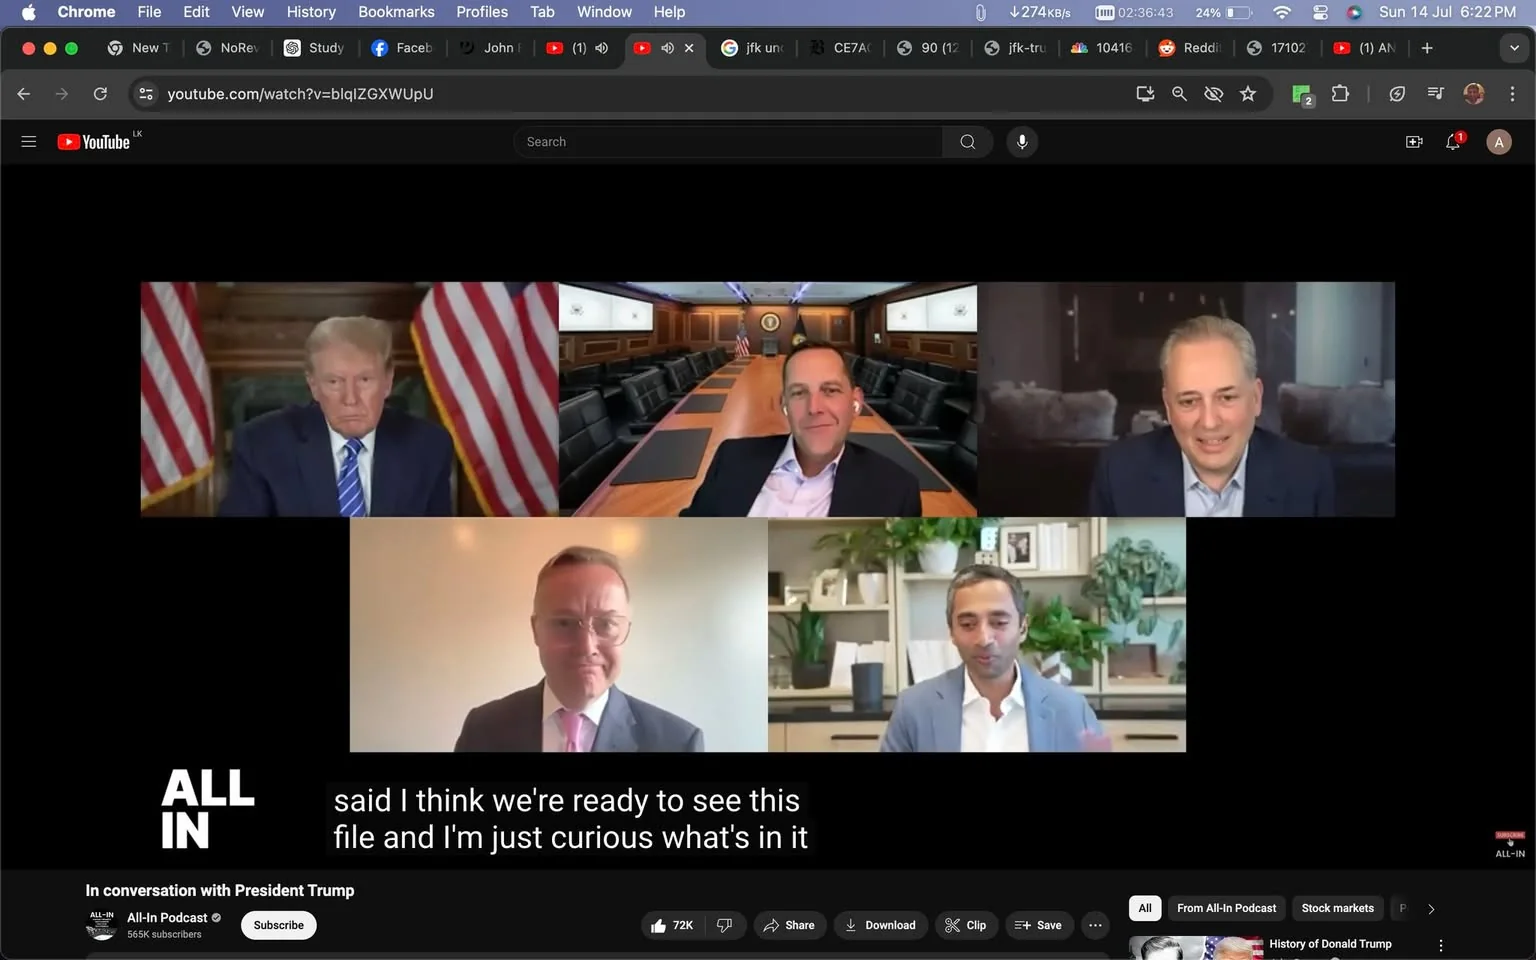Screen dimensions: 1536x960
Task: Open a new tab with plus button
Action: click(x=1427, y=48)
